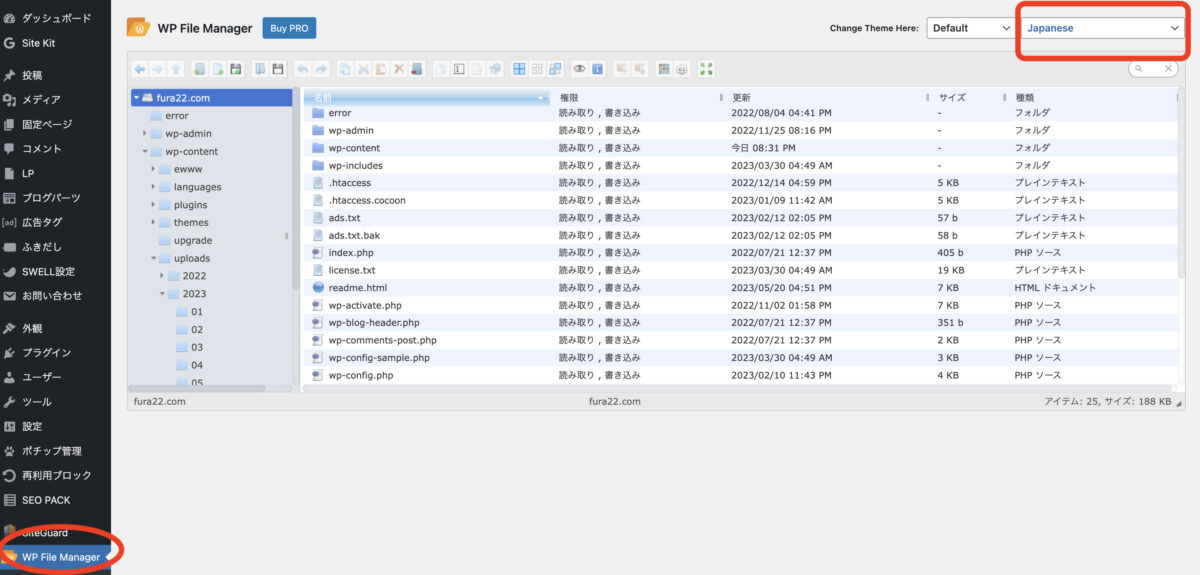The height and width of the screenshot is (575, 1200).
Task: Open the 投稿 (Posts) menu
Action: tap(55, 75)
